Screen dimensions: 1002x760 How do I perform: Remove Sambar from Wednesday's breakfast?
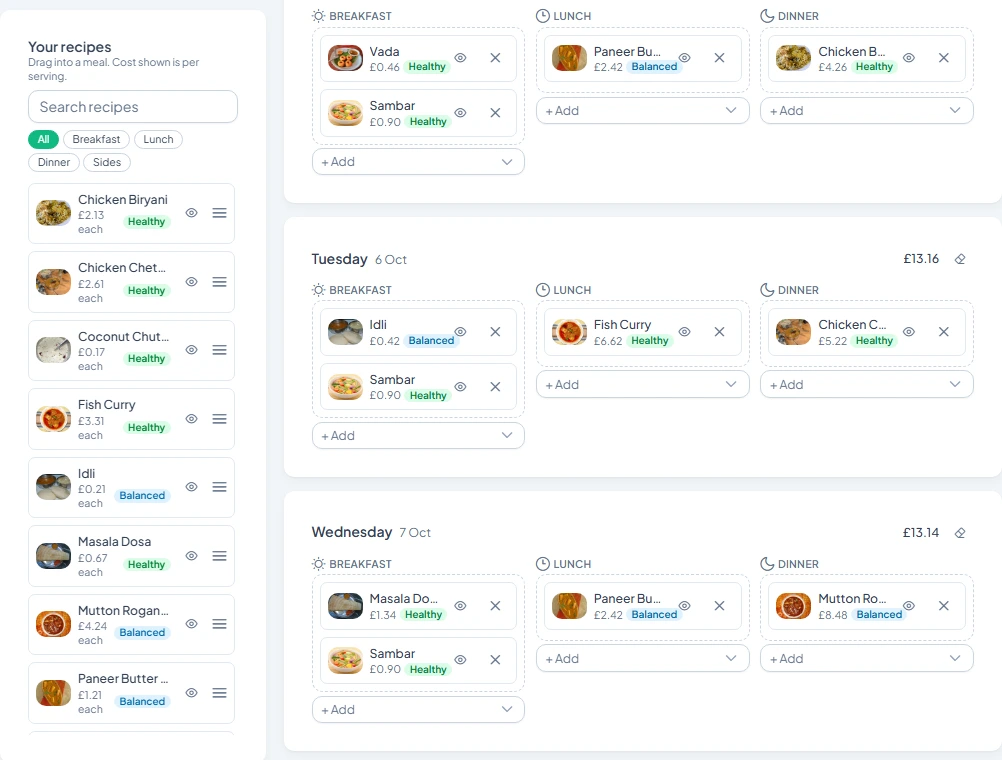(x=495, y=660)
